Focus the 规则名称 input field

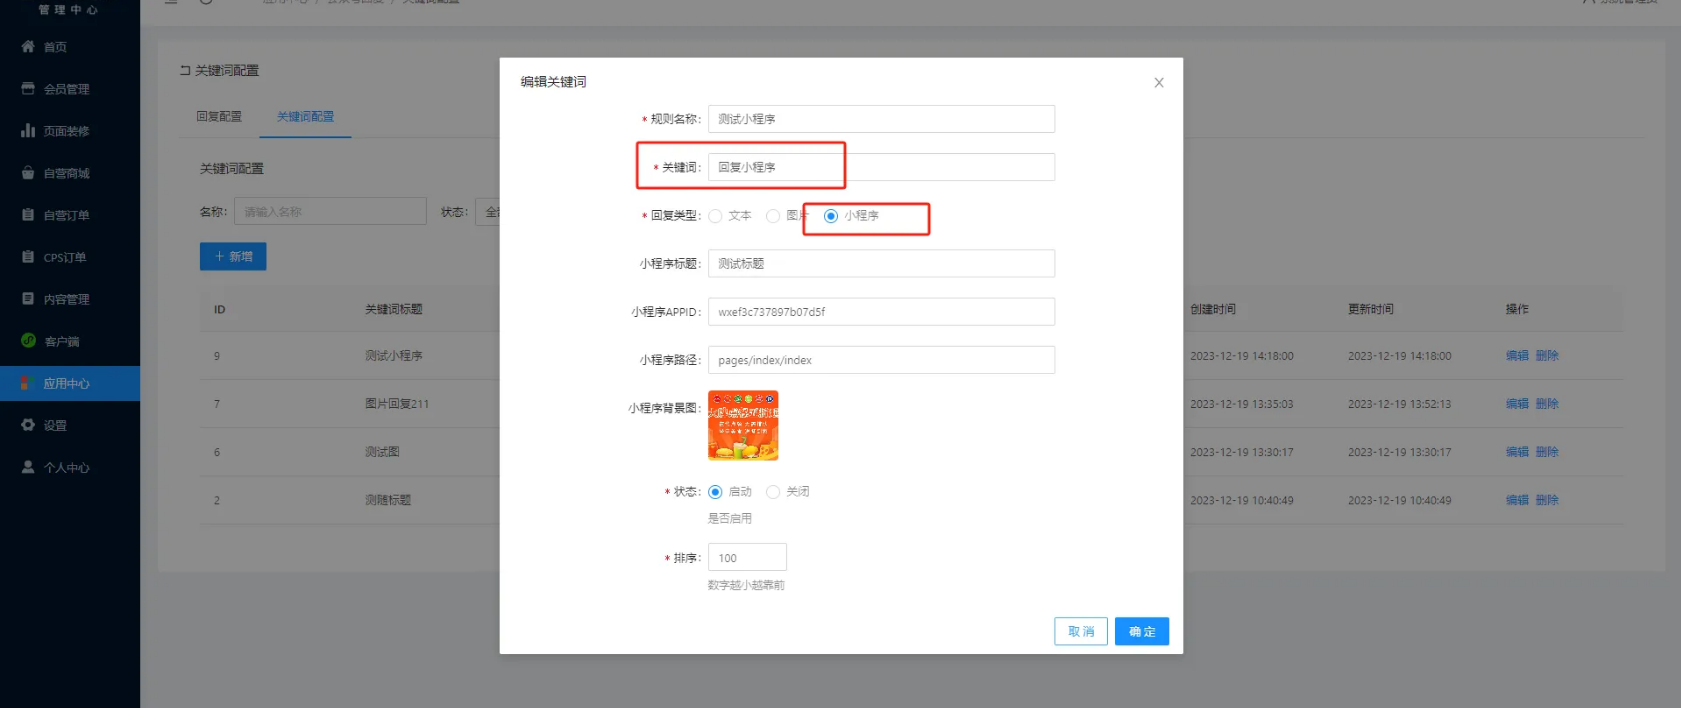(881, 119)
